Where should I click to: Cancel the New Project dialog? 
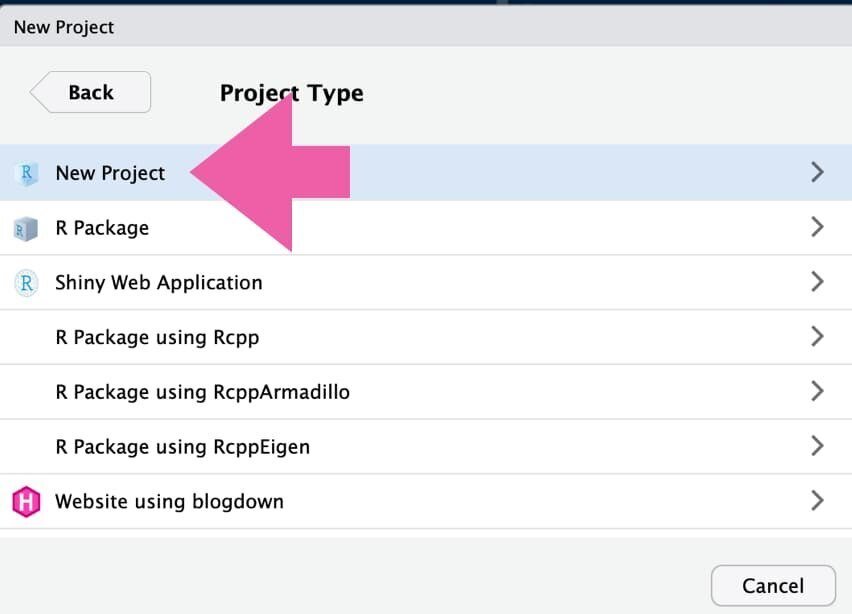773,586
